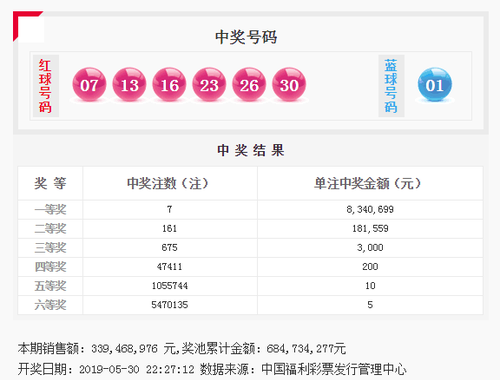This screenshot has height=380, width=500.
Task: Click blue ball number 01
Action: click(435, 85)
